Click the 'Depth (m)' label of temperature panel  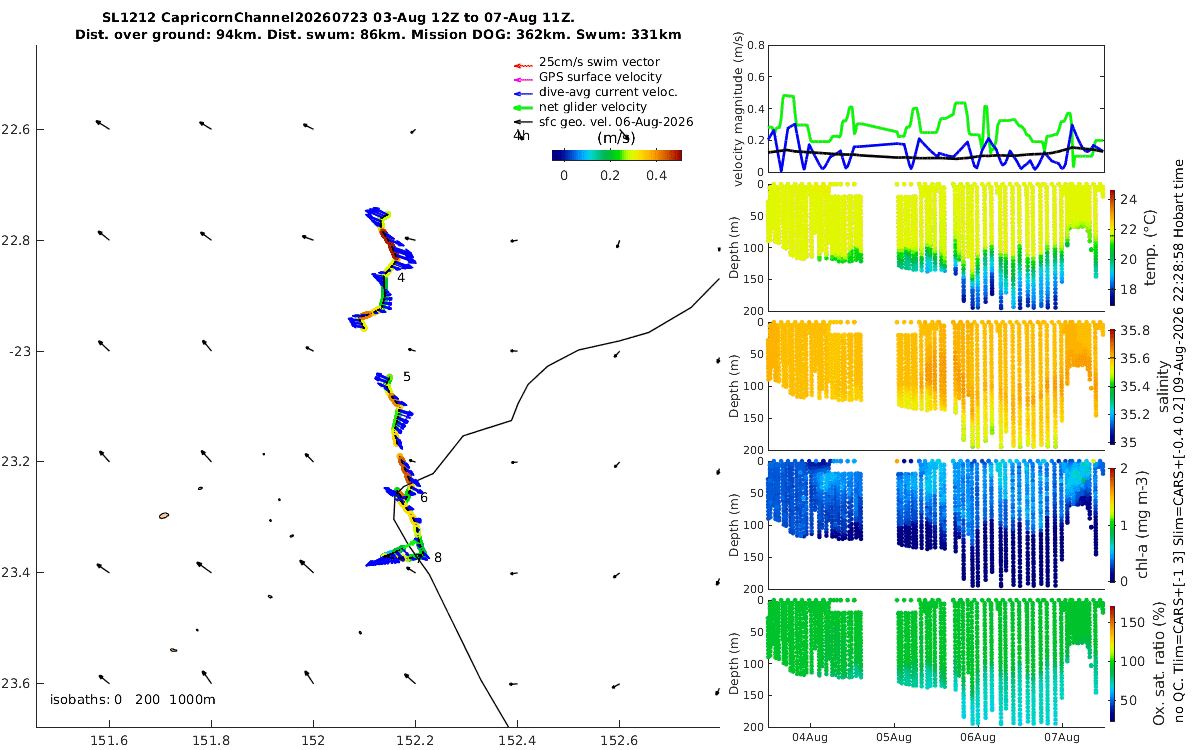tap(734, 247)
